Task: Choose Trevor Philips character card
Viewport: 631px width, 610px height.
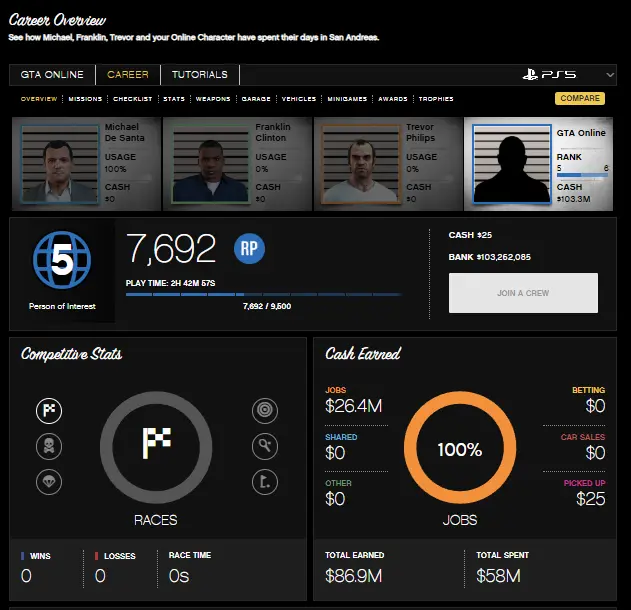Action: [x=387, y=162]
